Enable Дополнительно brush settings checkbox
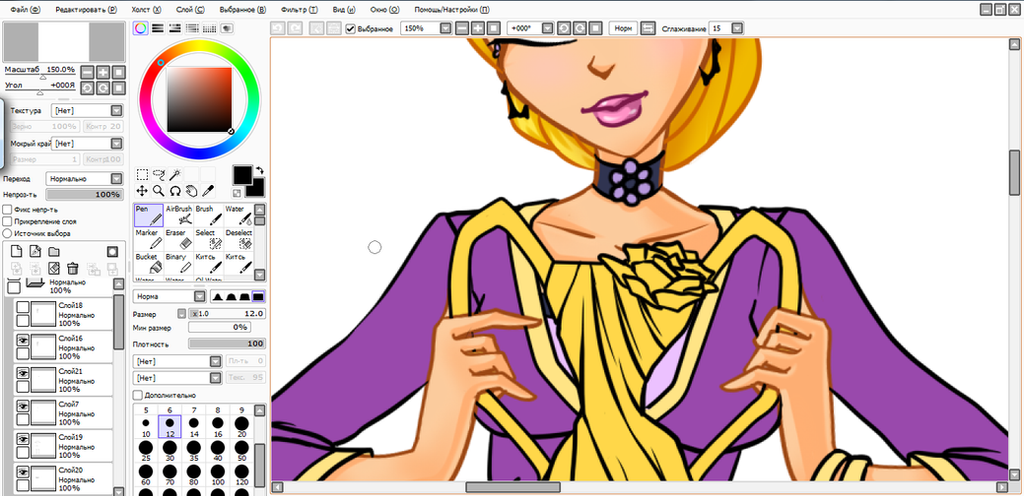1024x496 pixels. coord(137,395)
